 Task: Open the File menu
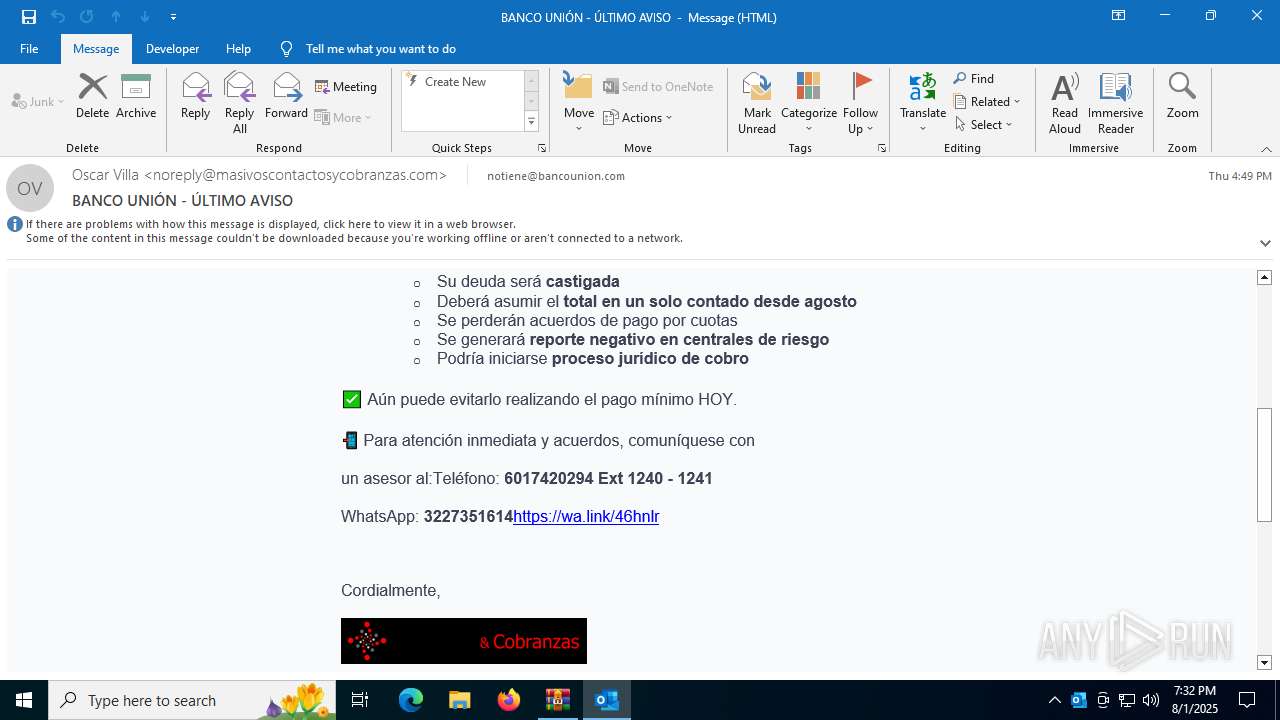29,49
